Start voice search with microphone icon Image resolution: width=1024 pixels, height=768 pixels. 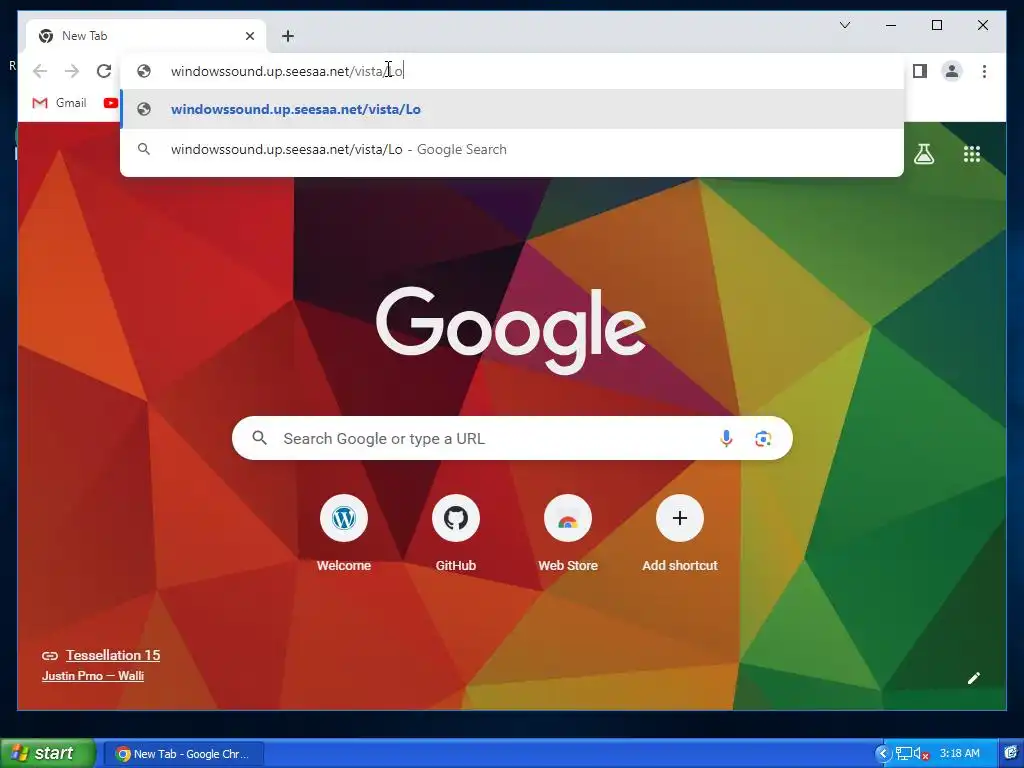[726, 438]
